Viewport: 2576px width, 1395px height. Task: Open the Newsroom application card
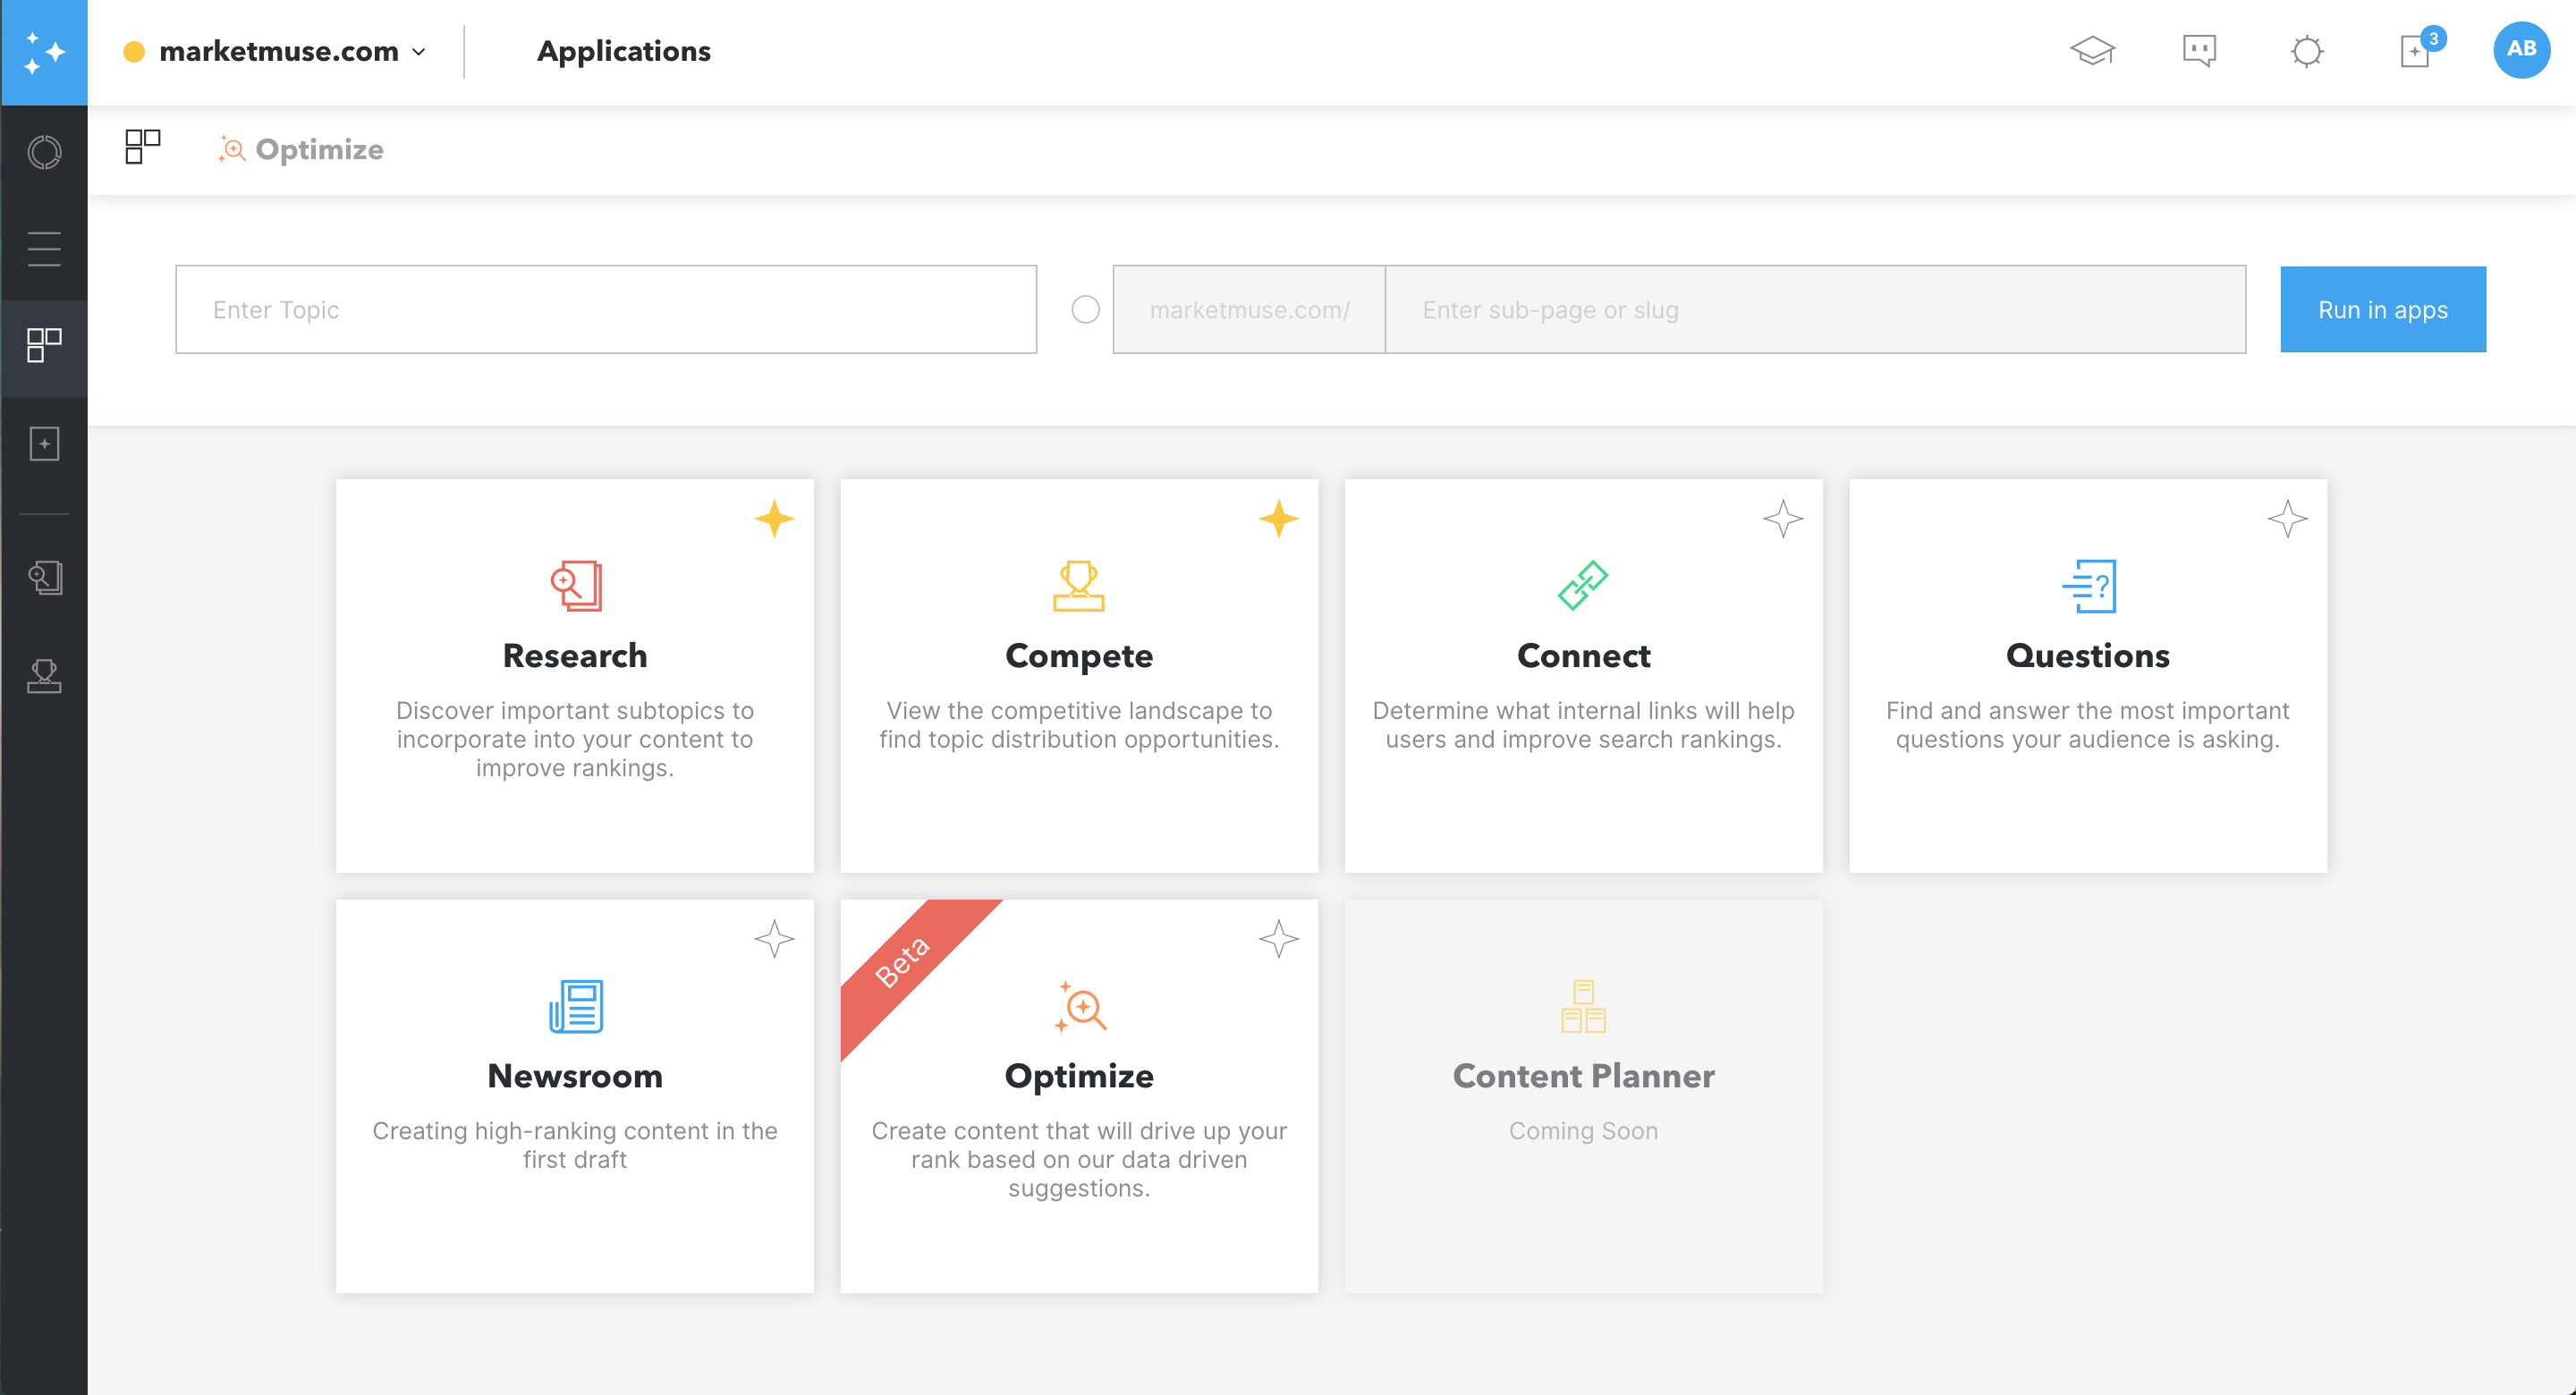(575, 1095)
